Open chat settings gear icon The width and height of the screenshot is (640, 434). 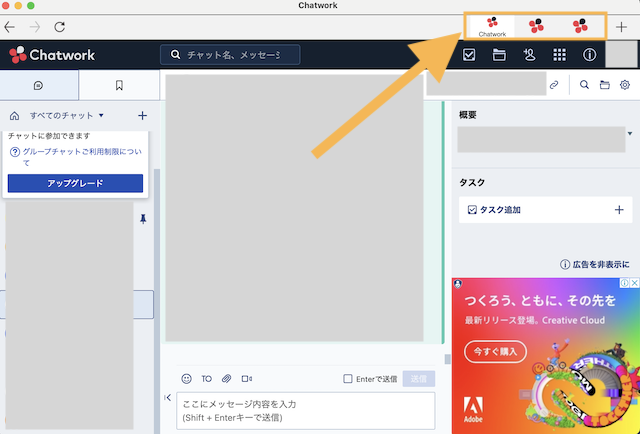(x=624, y=85)
